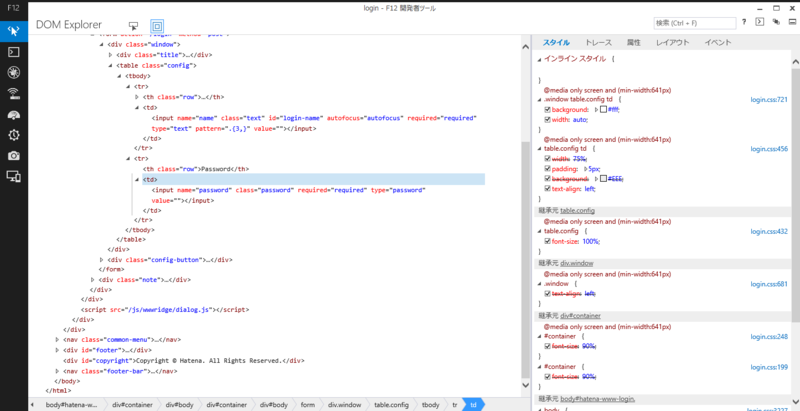This screenshot has height=411, width=800.
Task: Toggle the background #EEE property checkbox
Action: pyautogui.click(x=547, y=178)
